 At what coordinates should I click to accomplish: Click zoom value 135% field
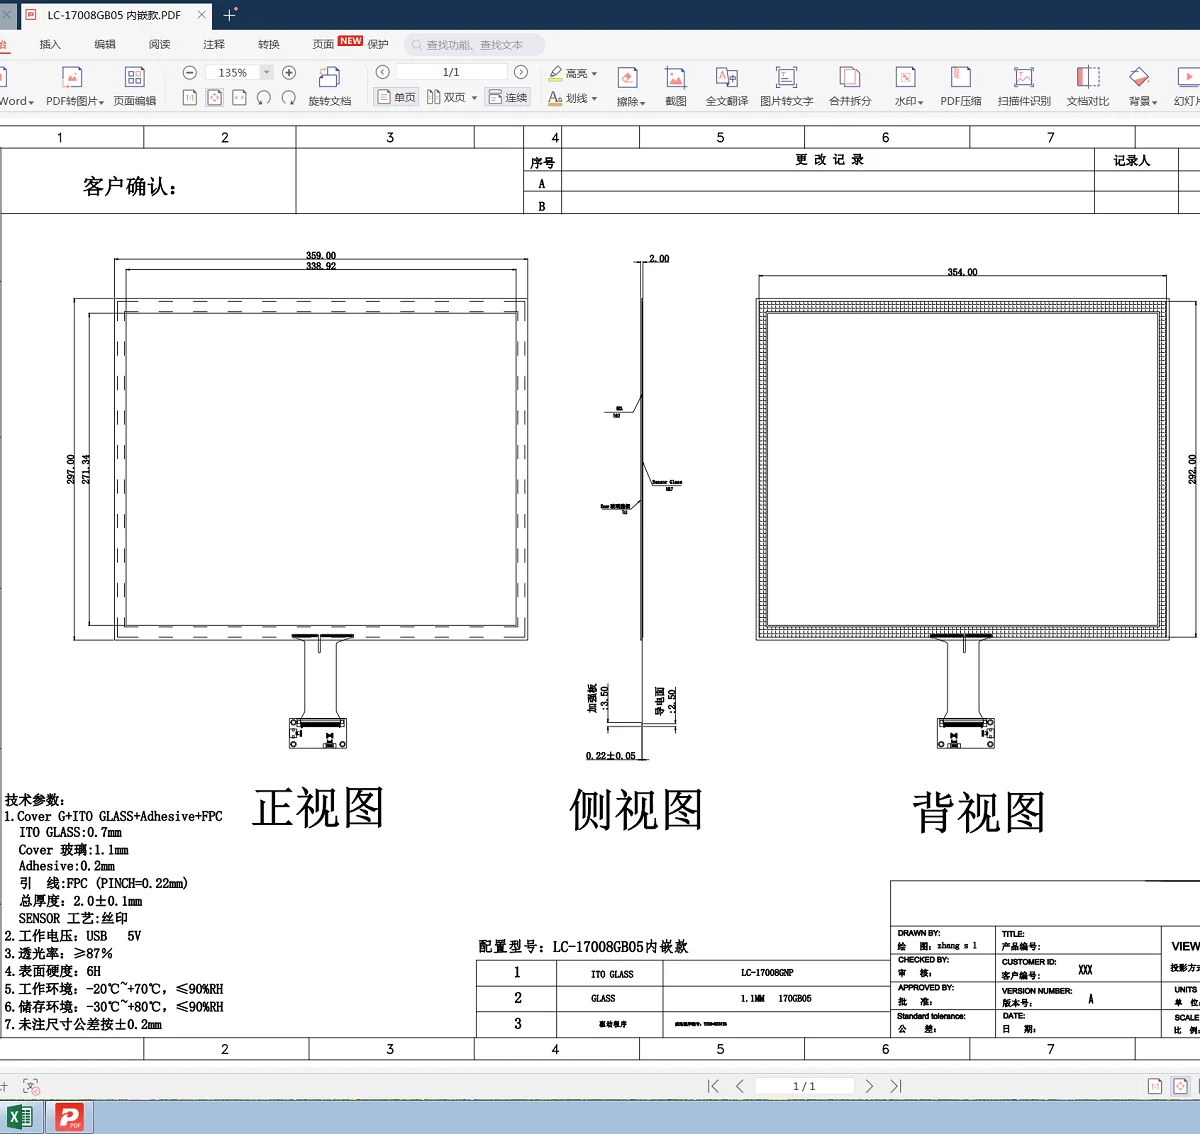(x=233, y=73)
